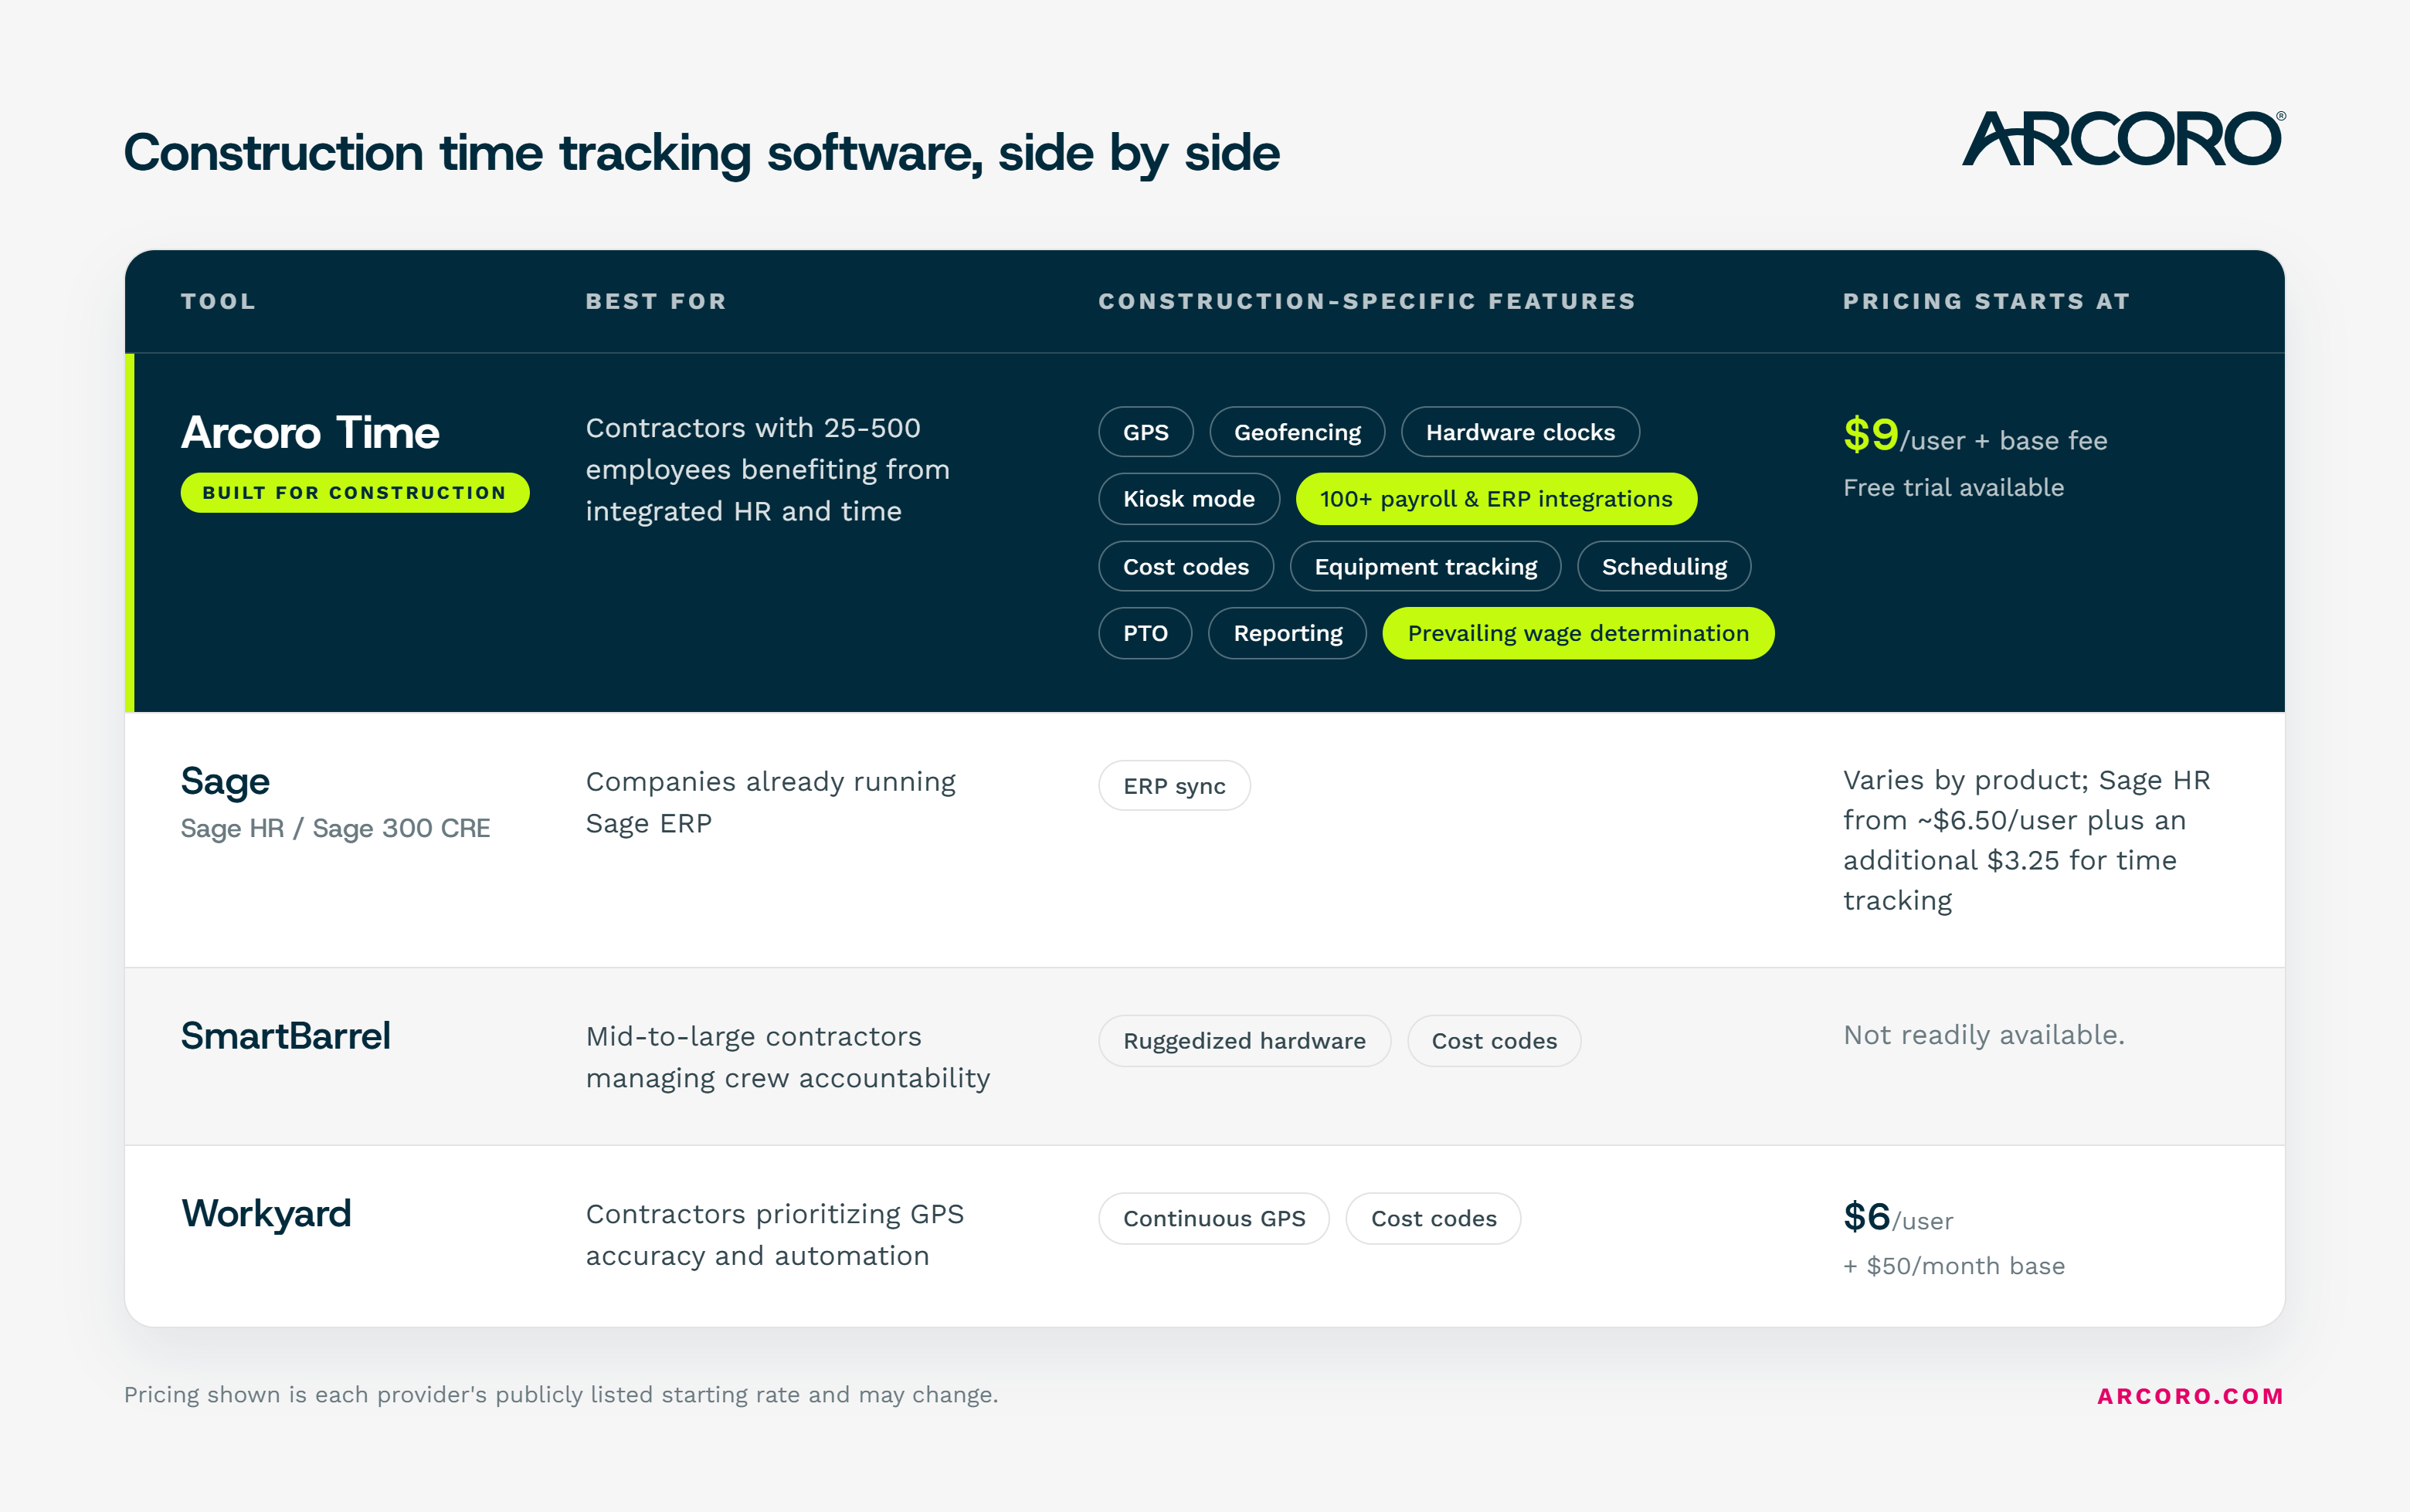Click the 'Mid-to-large contractors' description
Screen dimensions: 2410x1512
point(787,1057)
